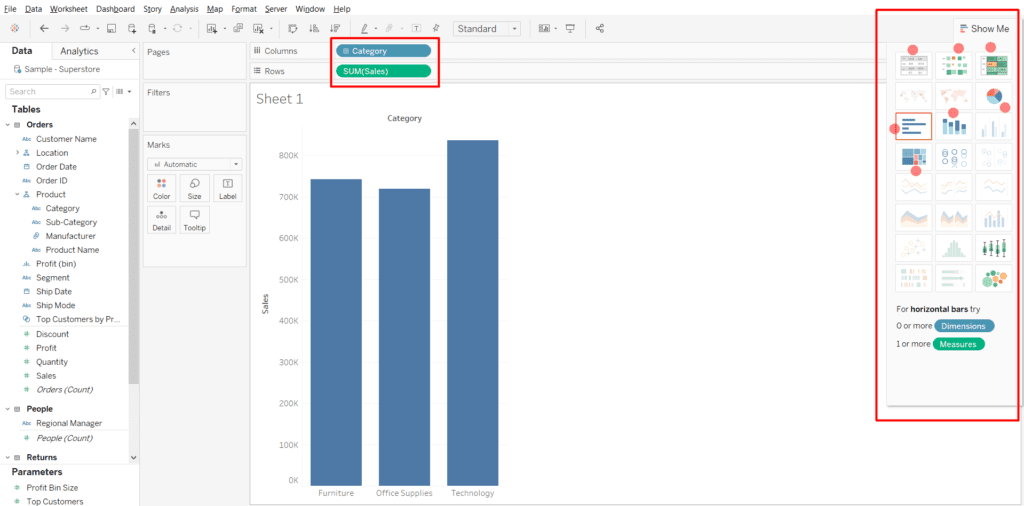
Task: Click the New Worksheet toolbar icon
Action: [x=212, y=29]
